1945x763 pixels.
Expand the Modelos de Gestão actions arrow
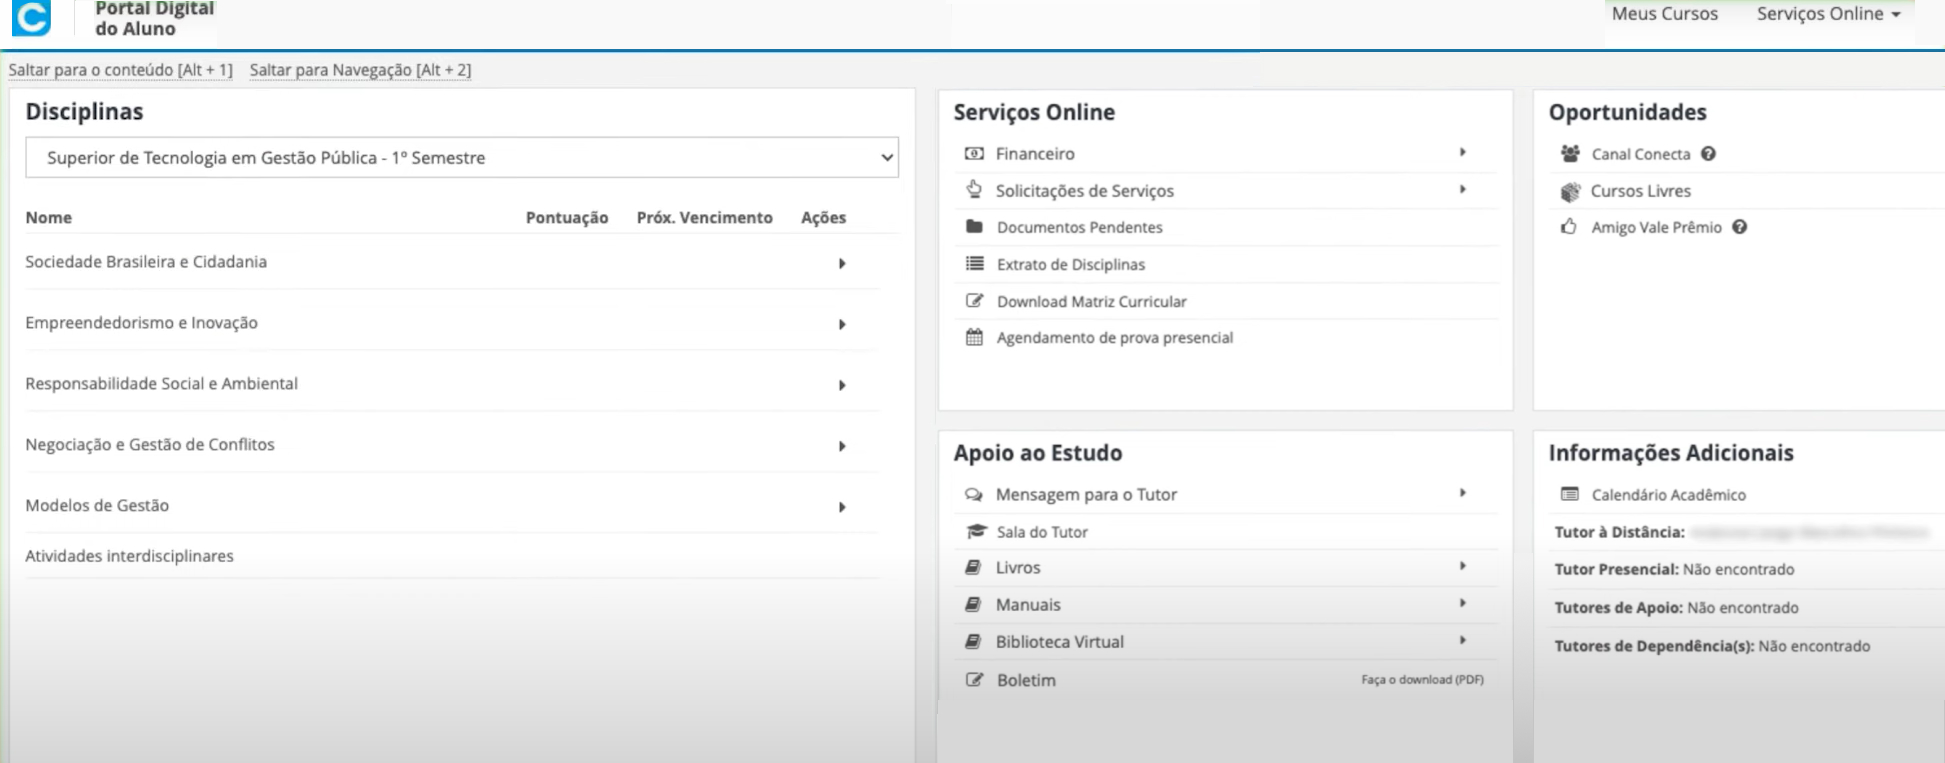[842, 507]
